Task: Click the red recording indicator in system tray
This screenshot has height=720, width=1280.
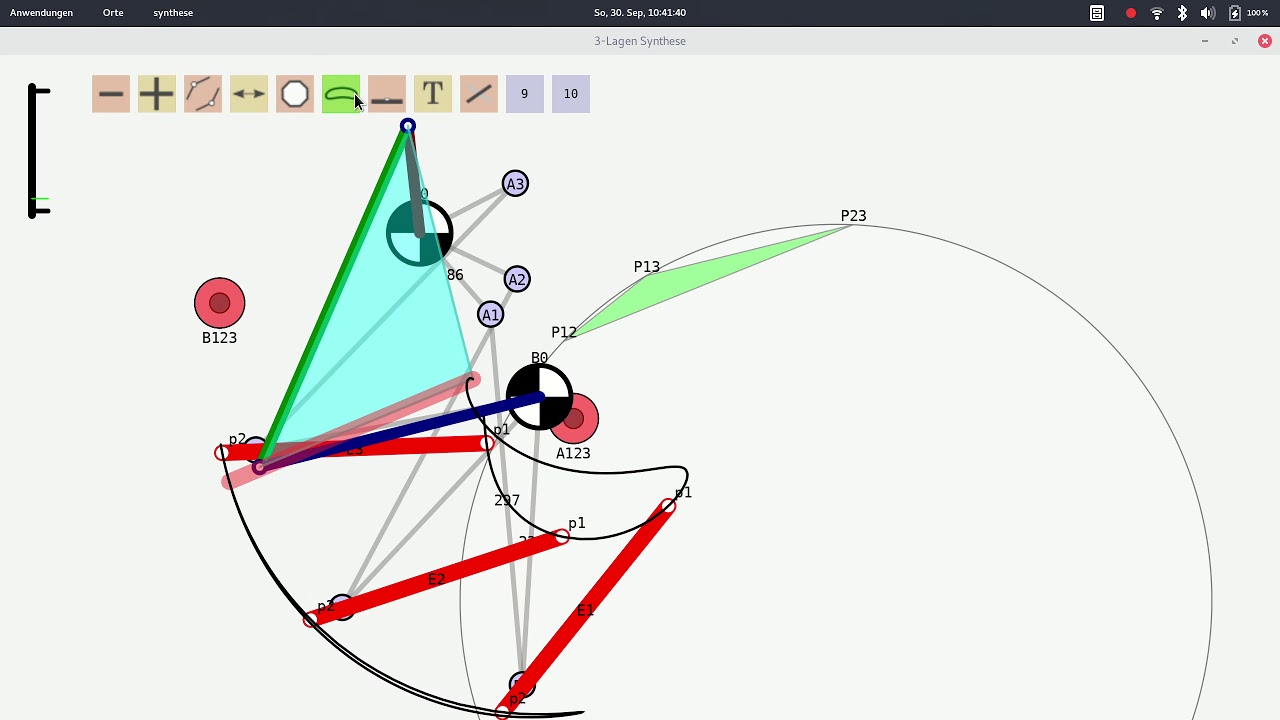Action: click(x=1131, y=13)
